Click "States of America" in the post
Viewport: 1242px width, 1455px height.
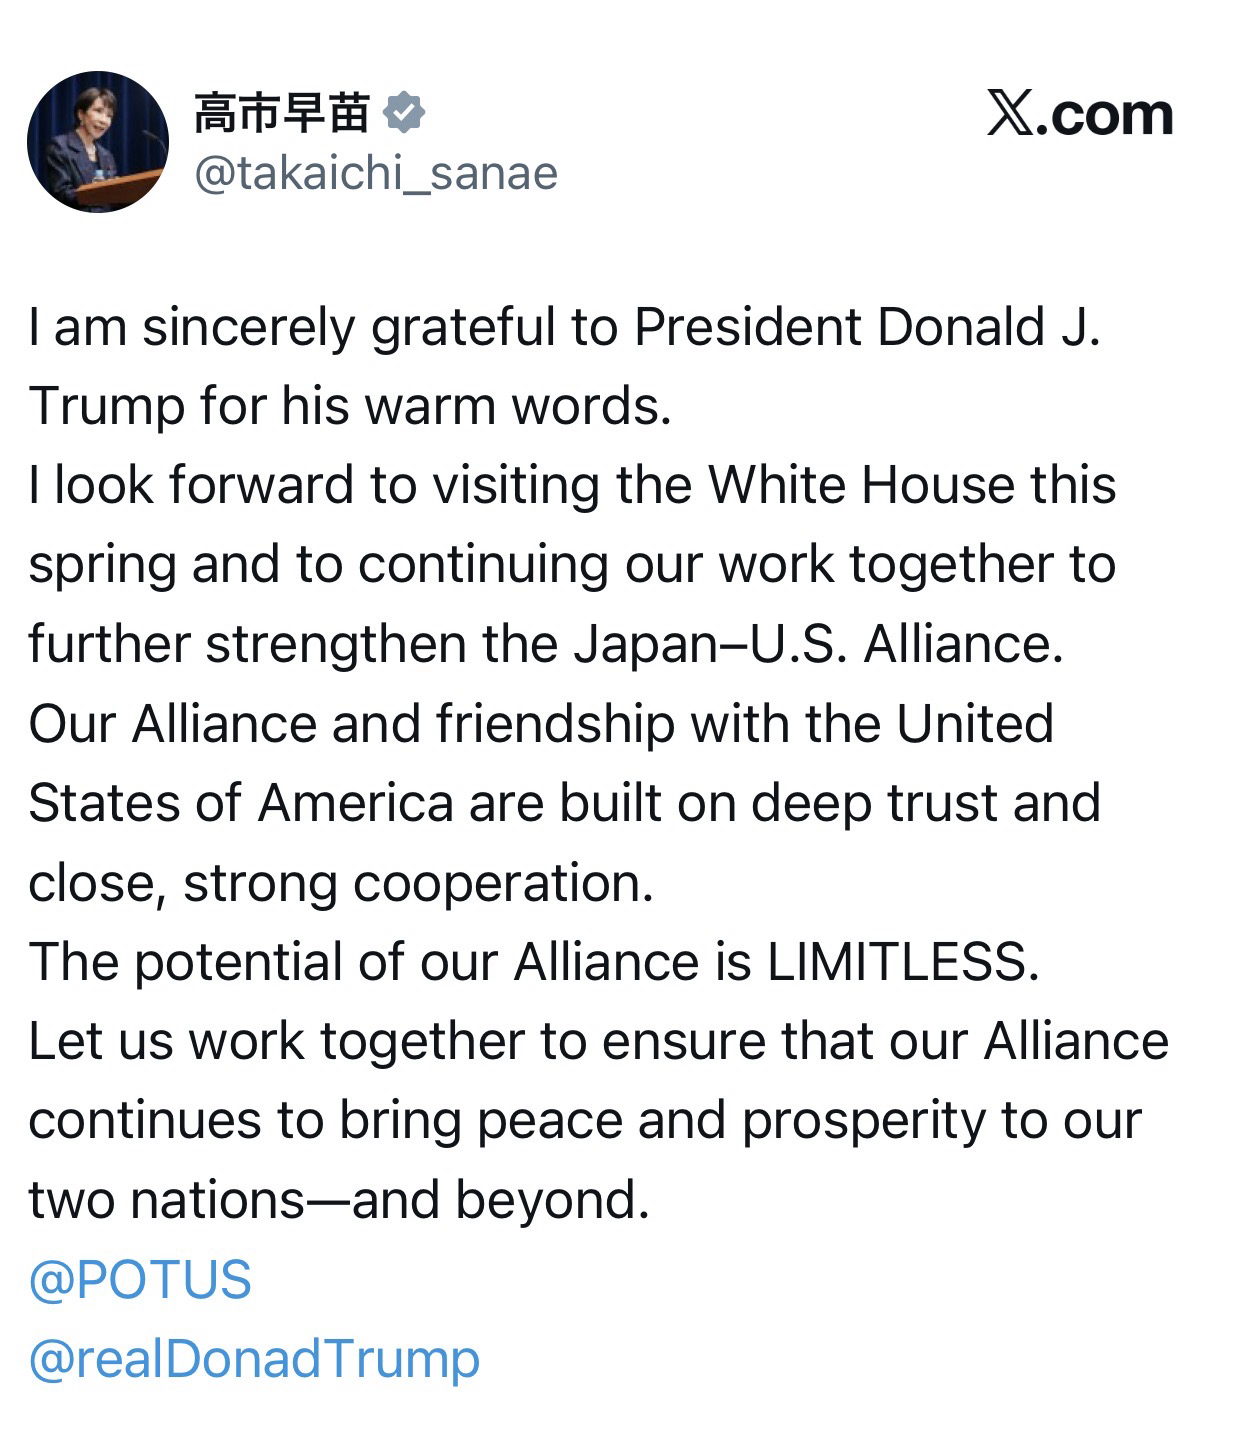click(x=240, y=803)
